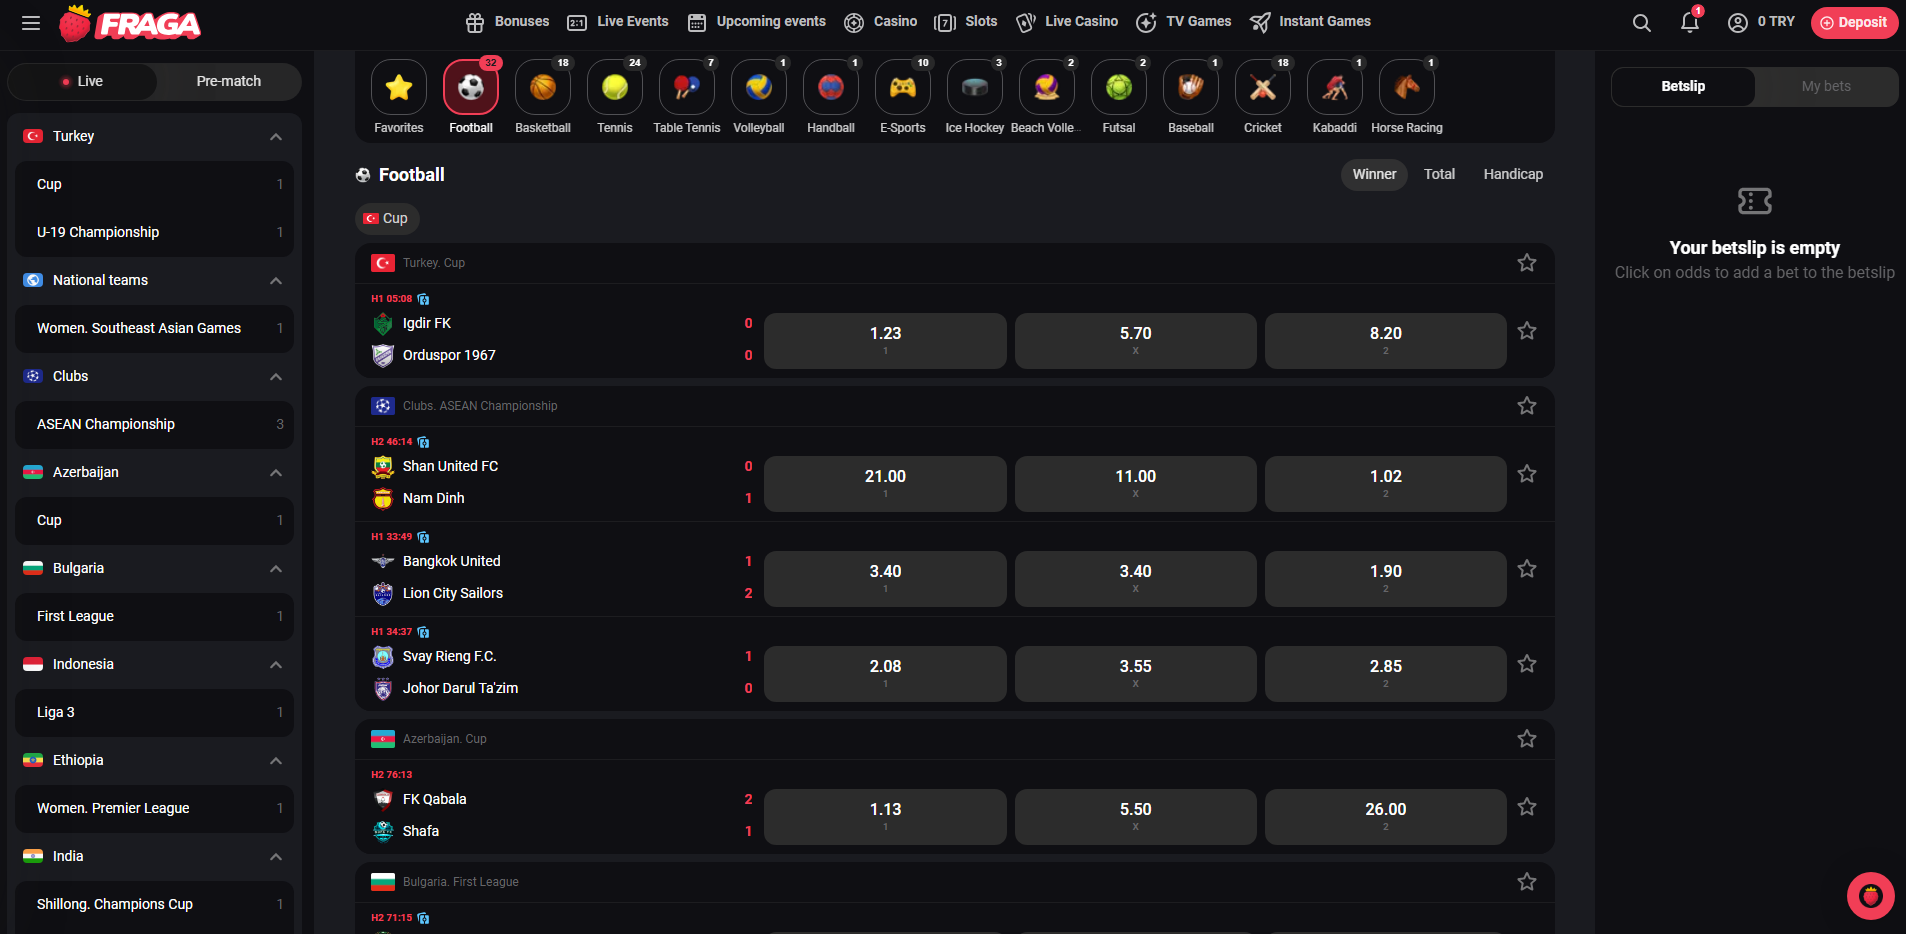Open the hamburger menu icon
This screenshot has height=934, width=1906.
tap(30, 22)
